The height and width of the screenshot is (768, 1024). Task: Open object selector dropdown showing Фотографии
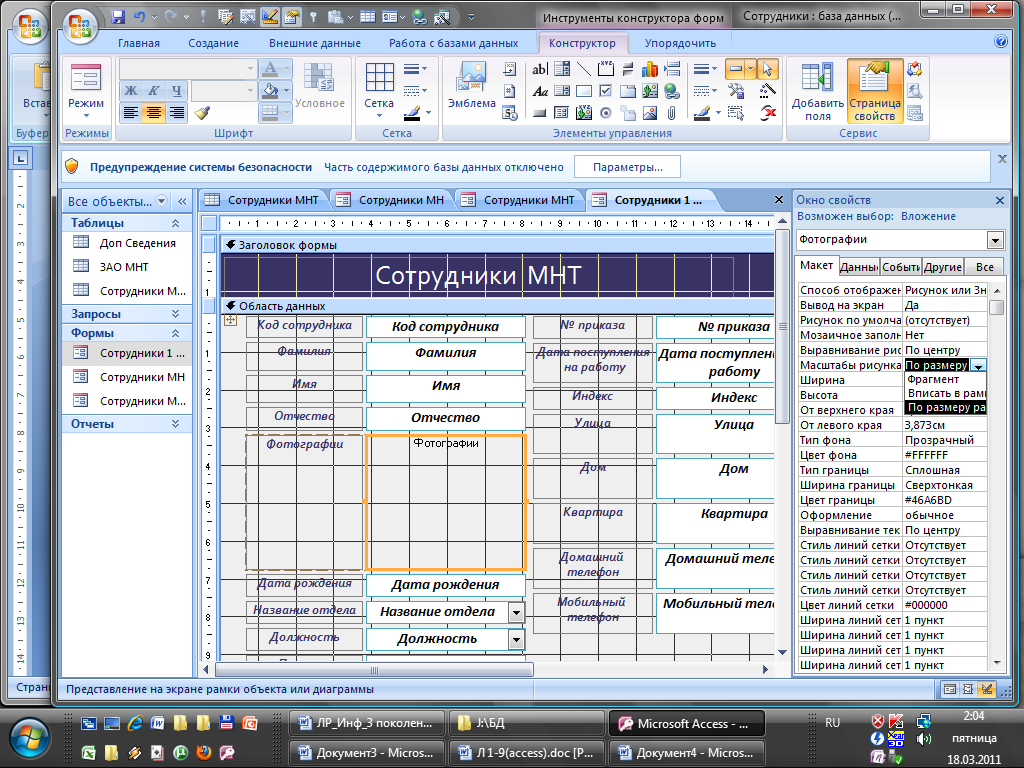(x=995, y=240)
